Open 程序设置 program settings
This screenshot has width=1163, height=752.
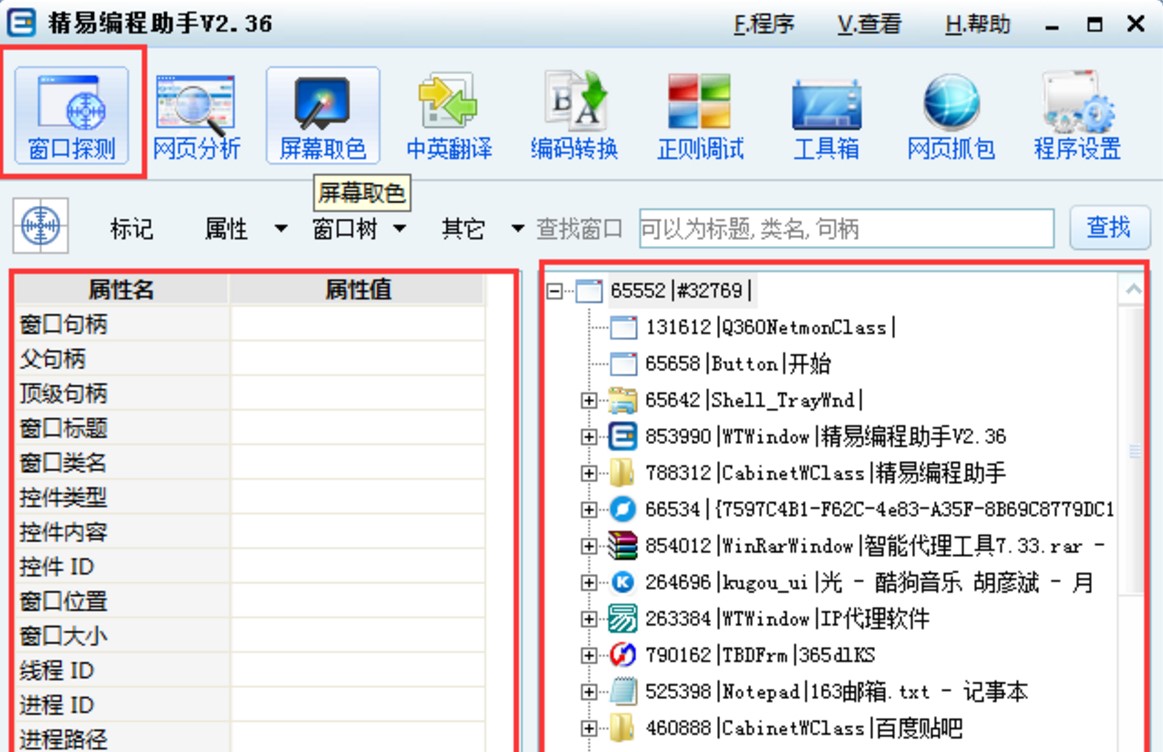(x=1077, y=115)
